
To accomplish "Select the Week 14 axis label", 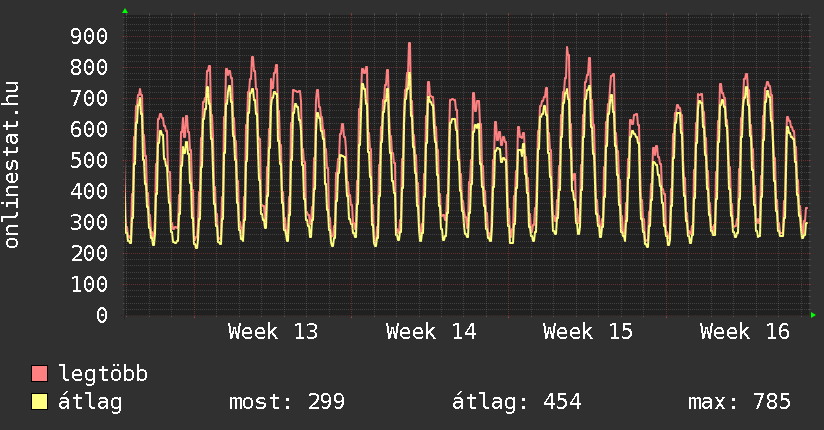I will pyautogui.click(x=430, y=332).
